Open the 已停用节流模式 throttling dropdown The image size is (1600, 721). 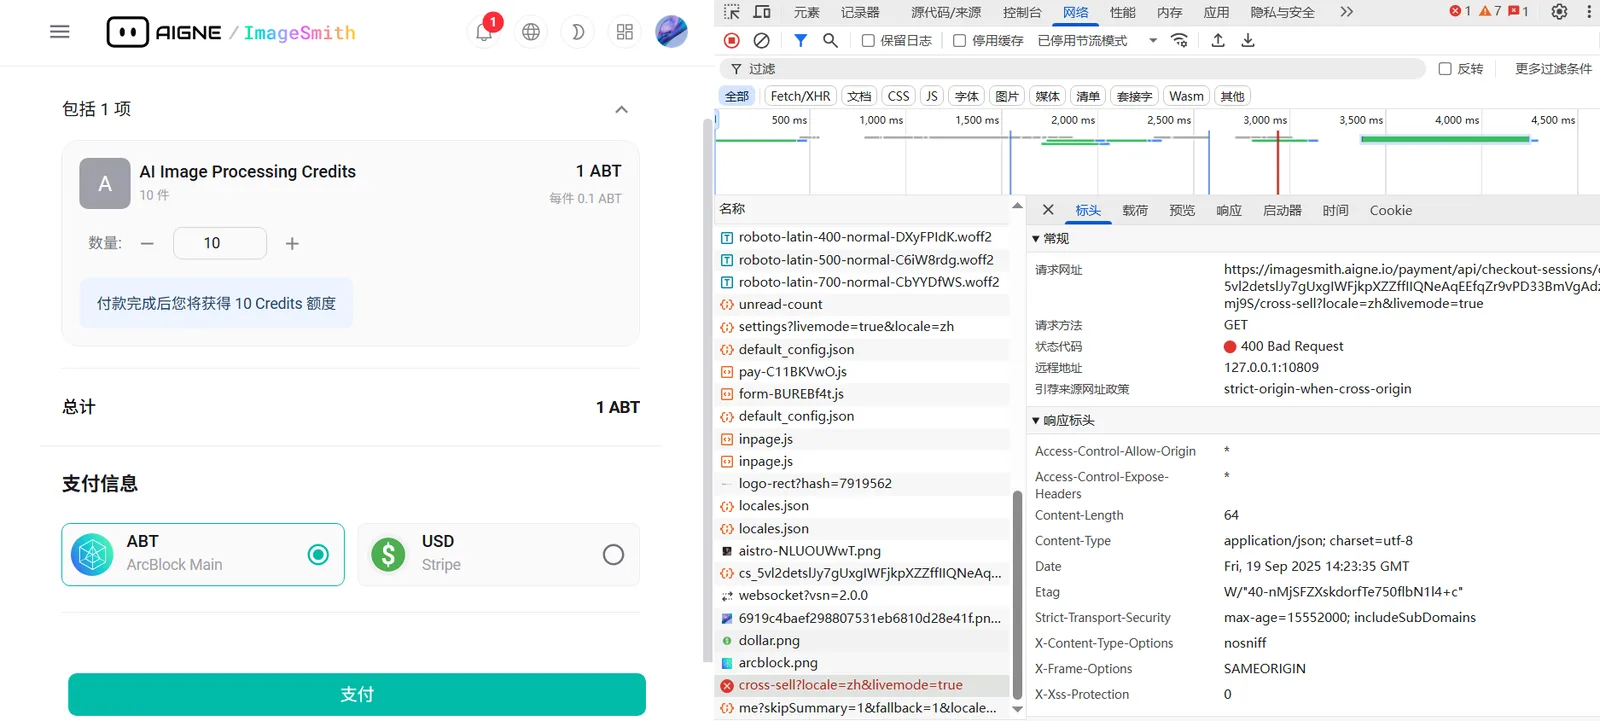point(1098,41)
